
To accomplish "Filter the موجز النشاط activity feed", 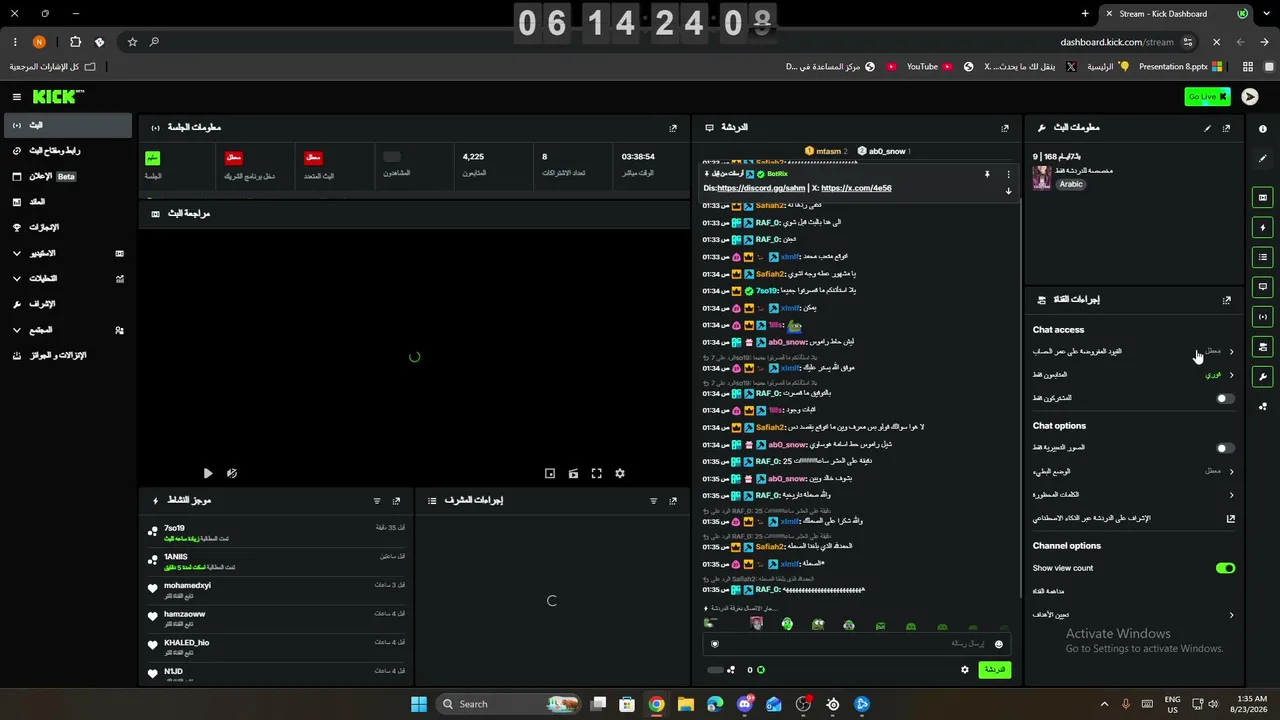I will pos(377,501).
